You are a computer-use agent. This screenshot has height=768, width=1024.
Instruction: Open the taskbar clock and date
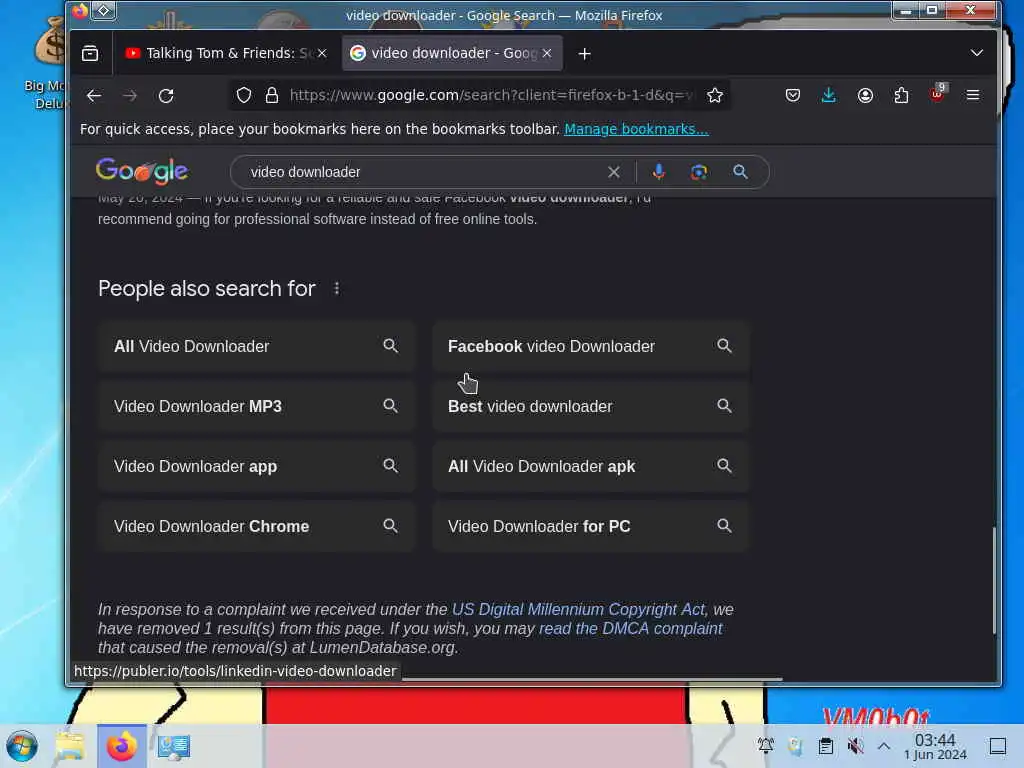click(x=935, y=746)
